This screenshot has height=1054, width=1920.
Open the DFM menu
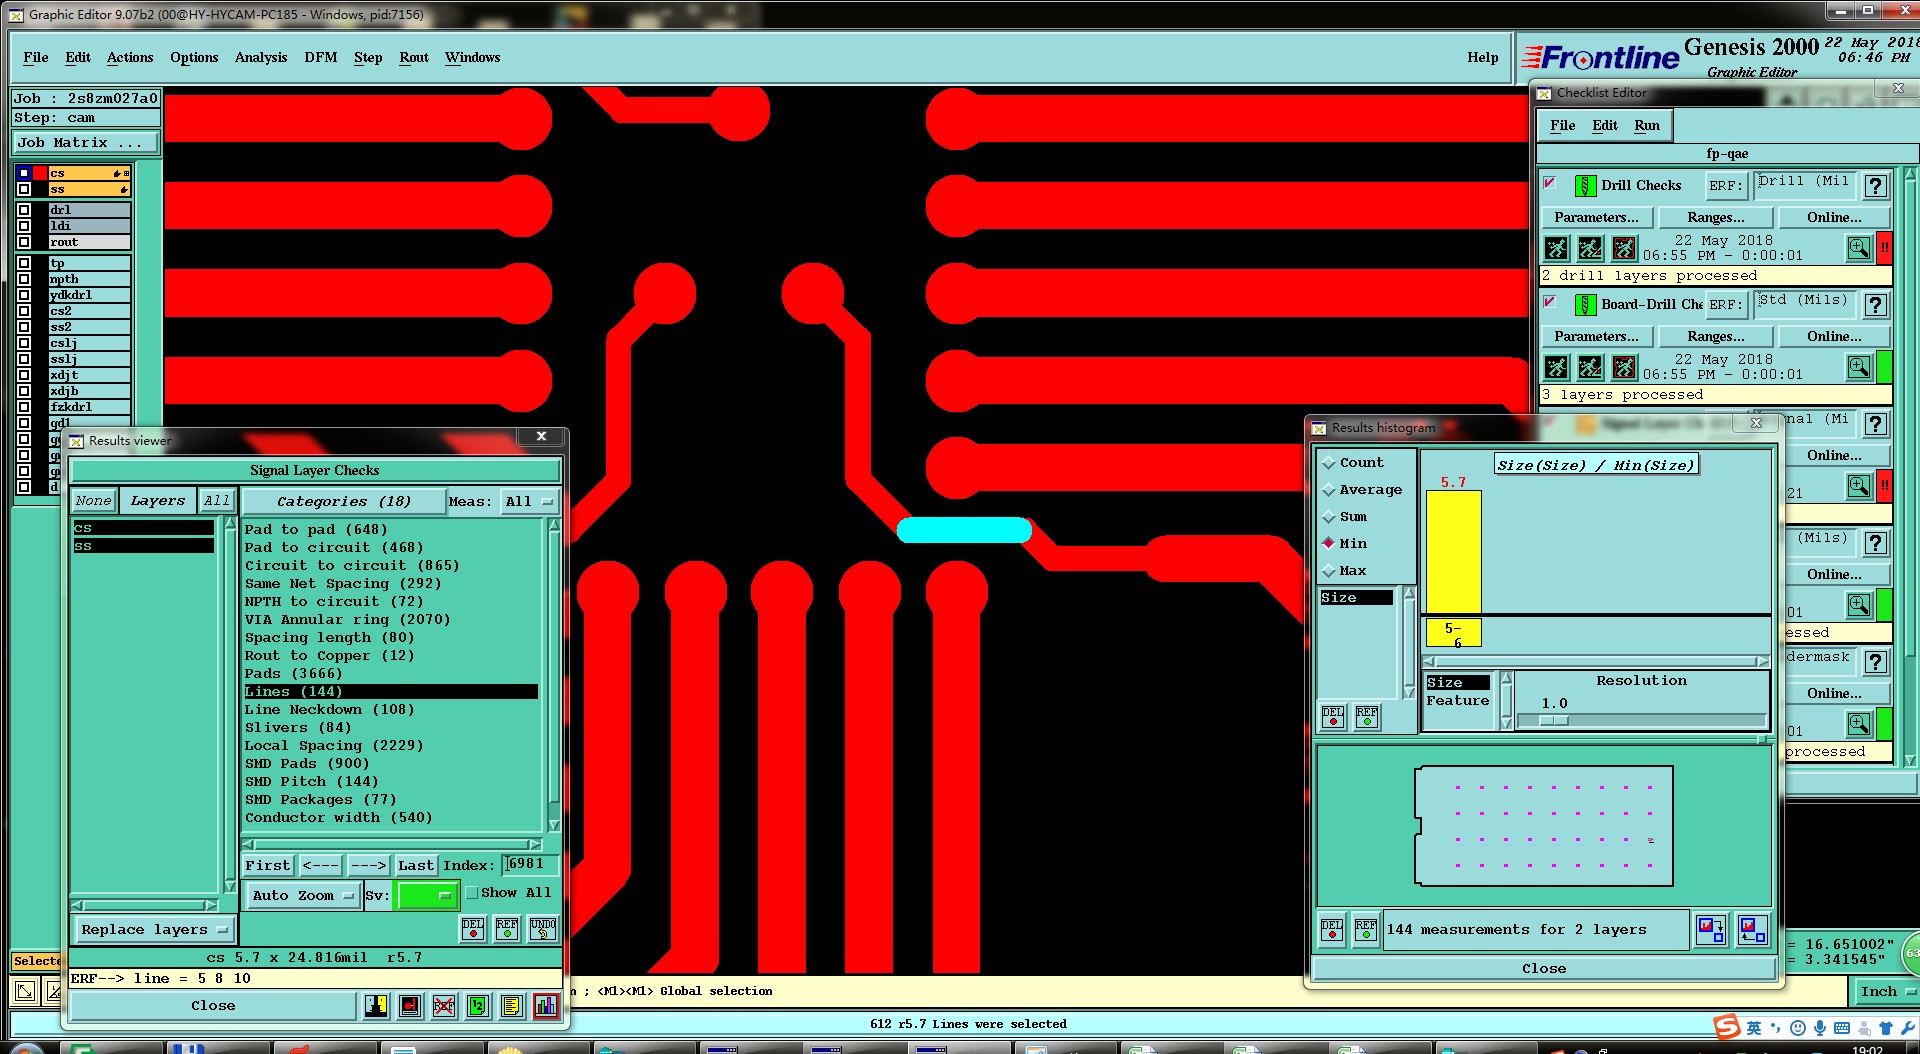(320, 57)
